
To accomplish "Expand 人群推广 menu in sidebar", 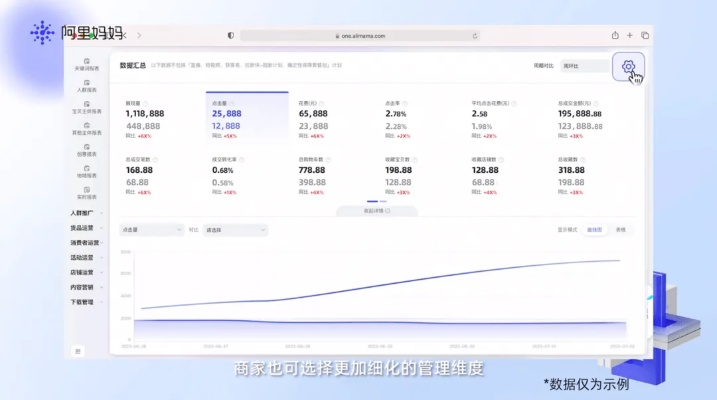I will pyautogui.click(x=87, y=213).
